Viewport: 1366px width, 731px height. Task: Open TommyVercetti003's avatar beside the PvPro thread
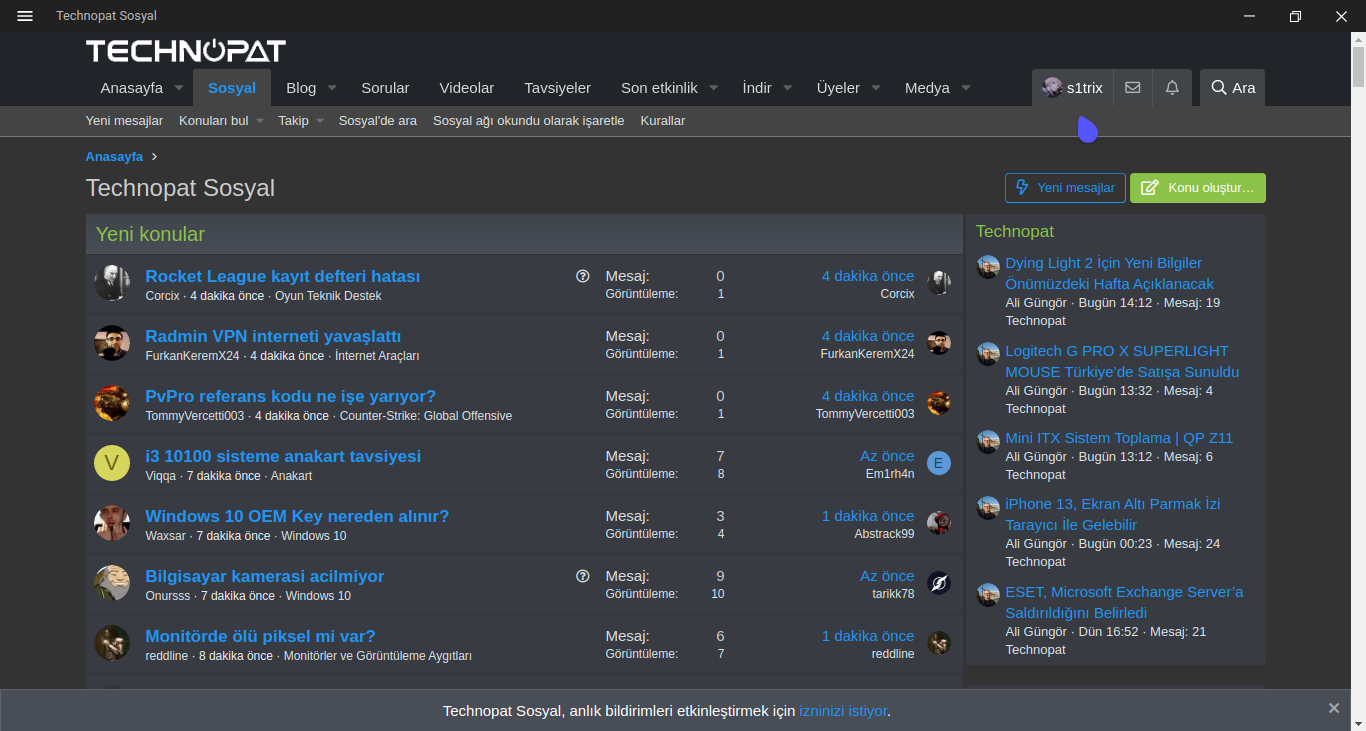pyautogui.click(x=112, y=403)
